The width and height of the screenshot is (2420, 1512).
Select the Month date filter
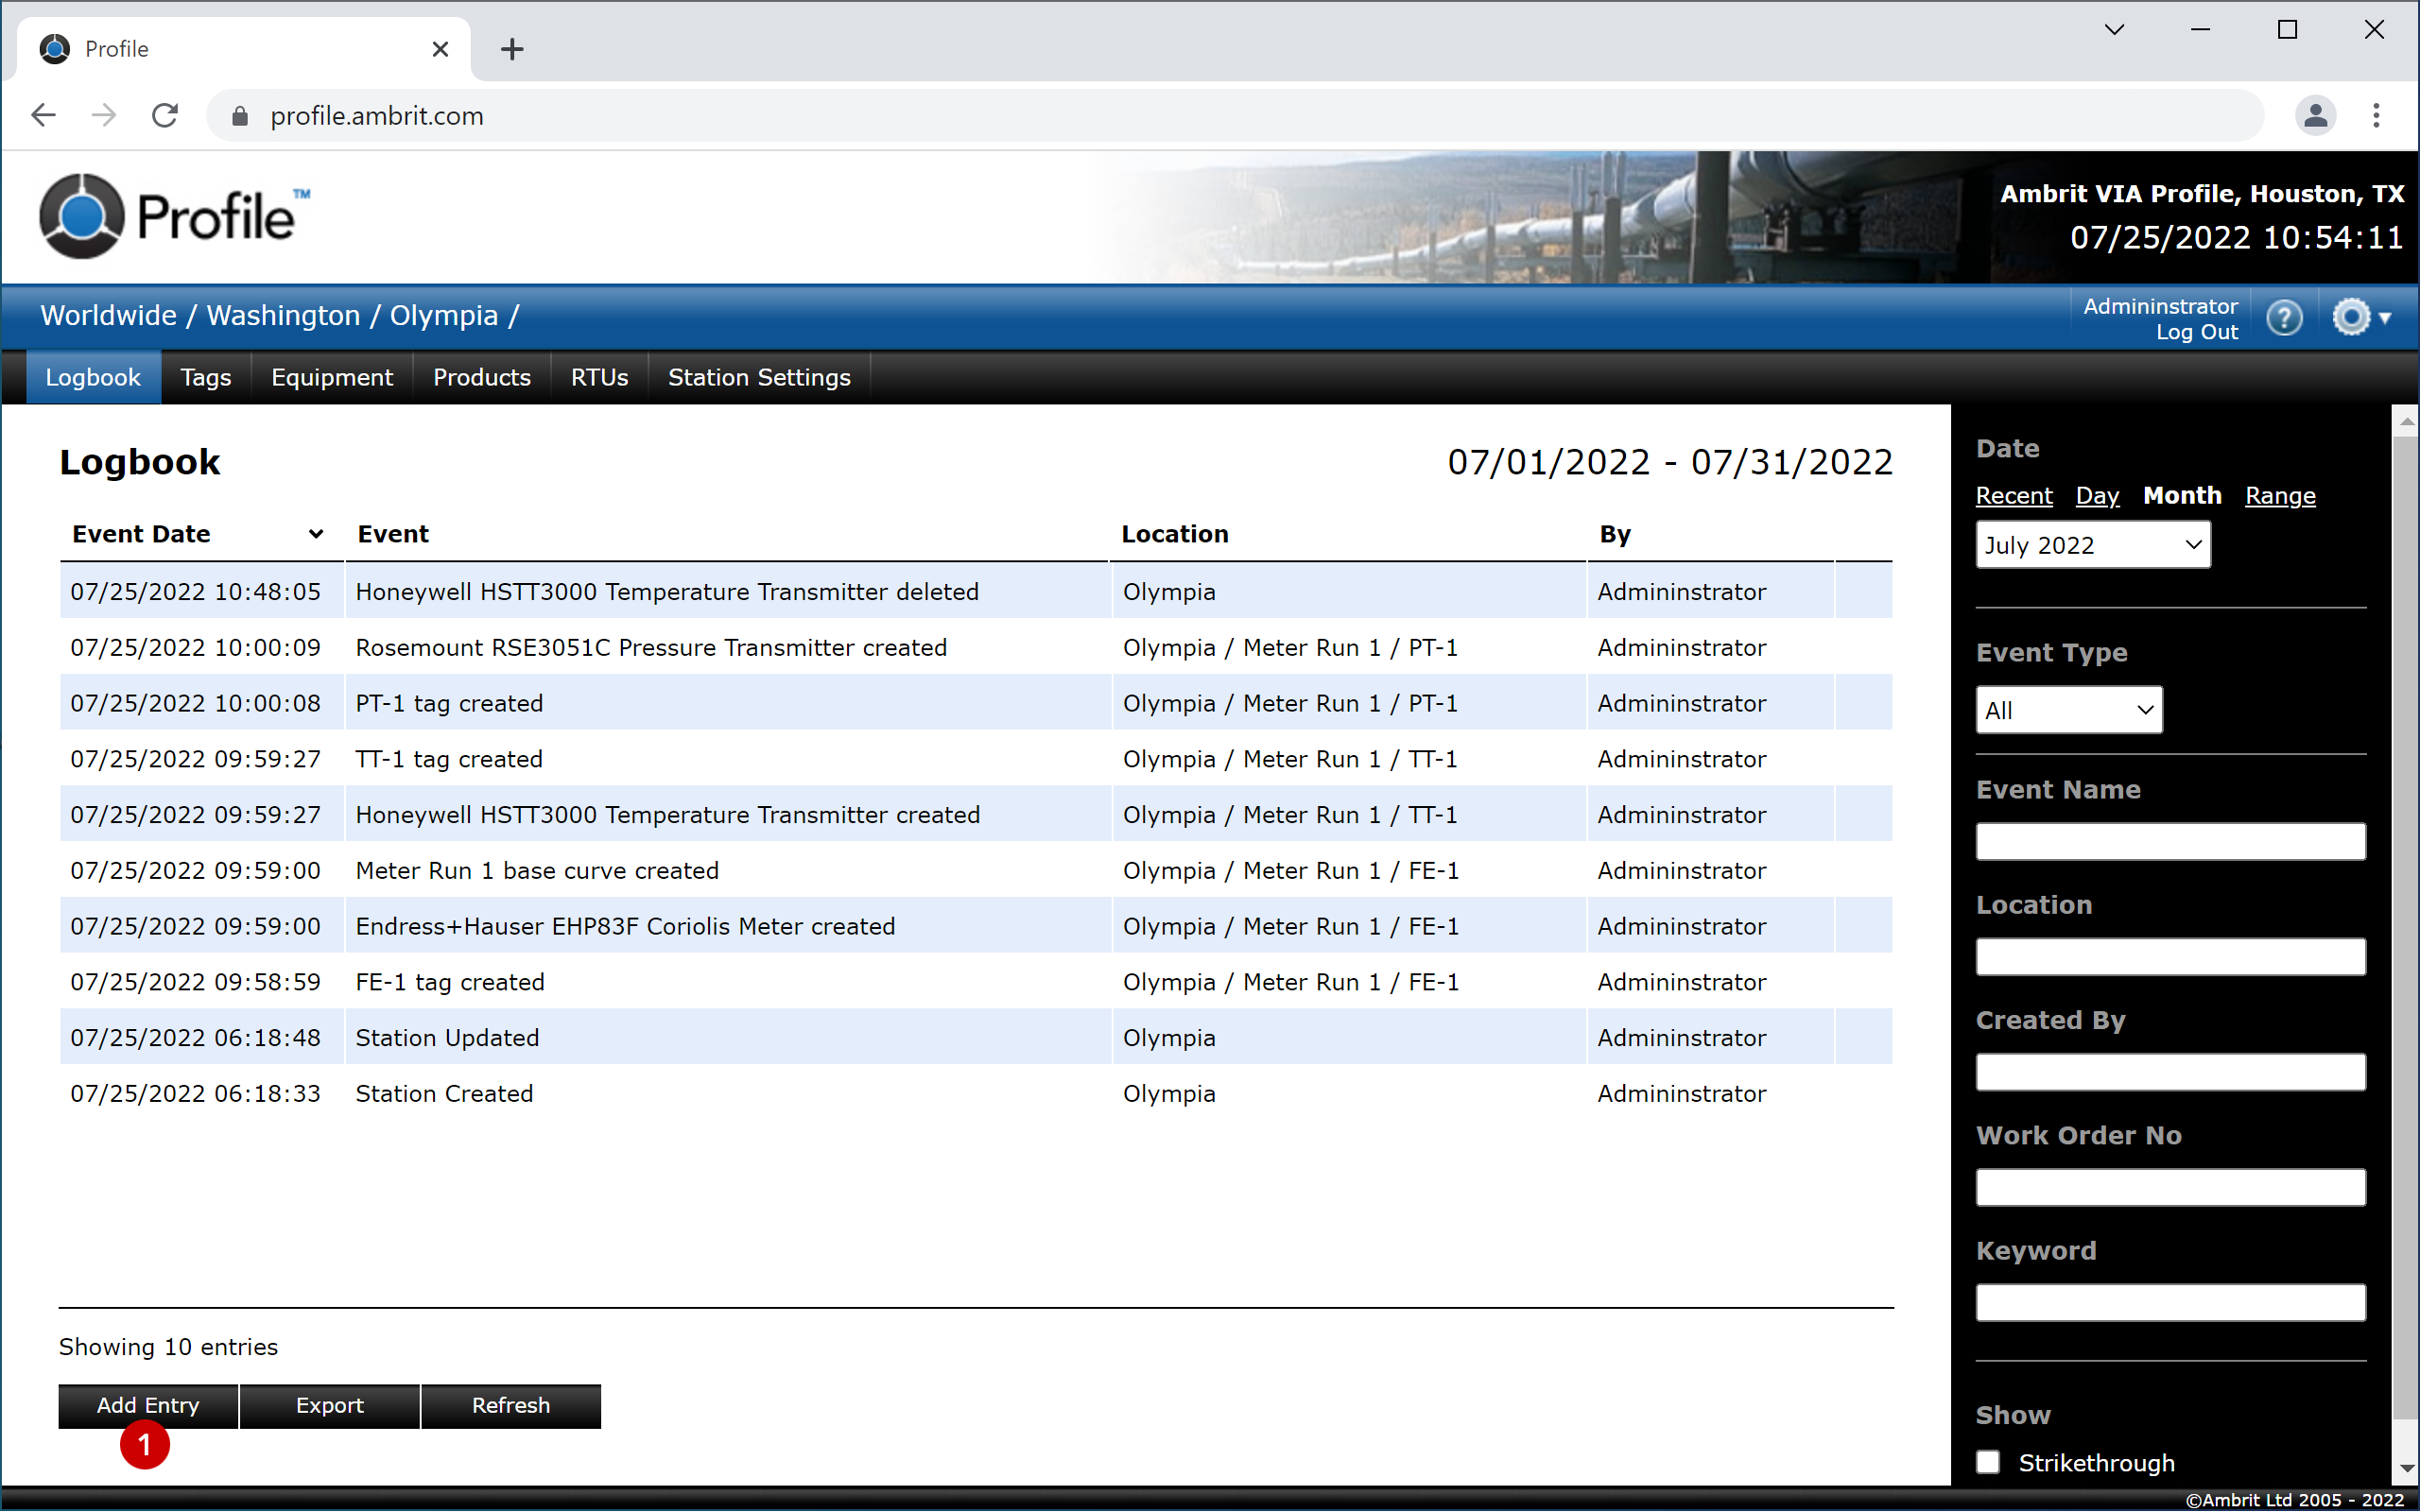point(2182,495)
